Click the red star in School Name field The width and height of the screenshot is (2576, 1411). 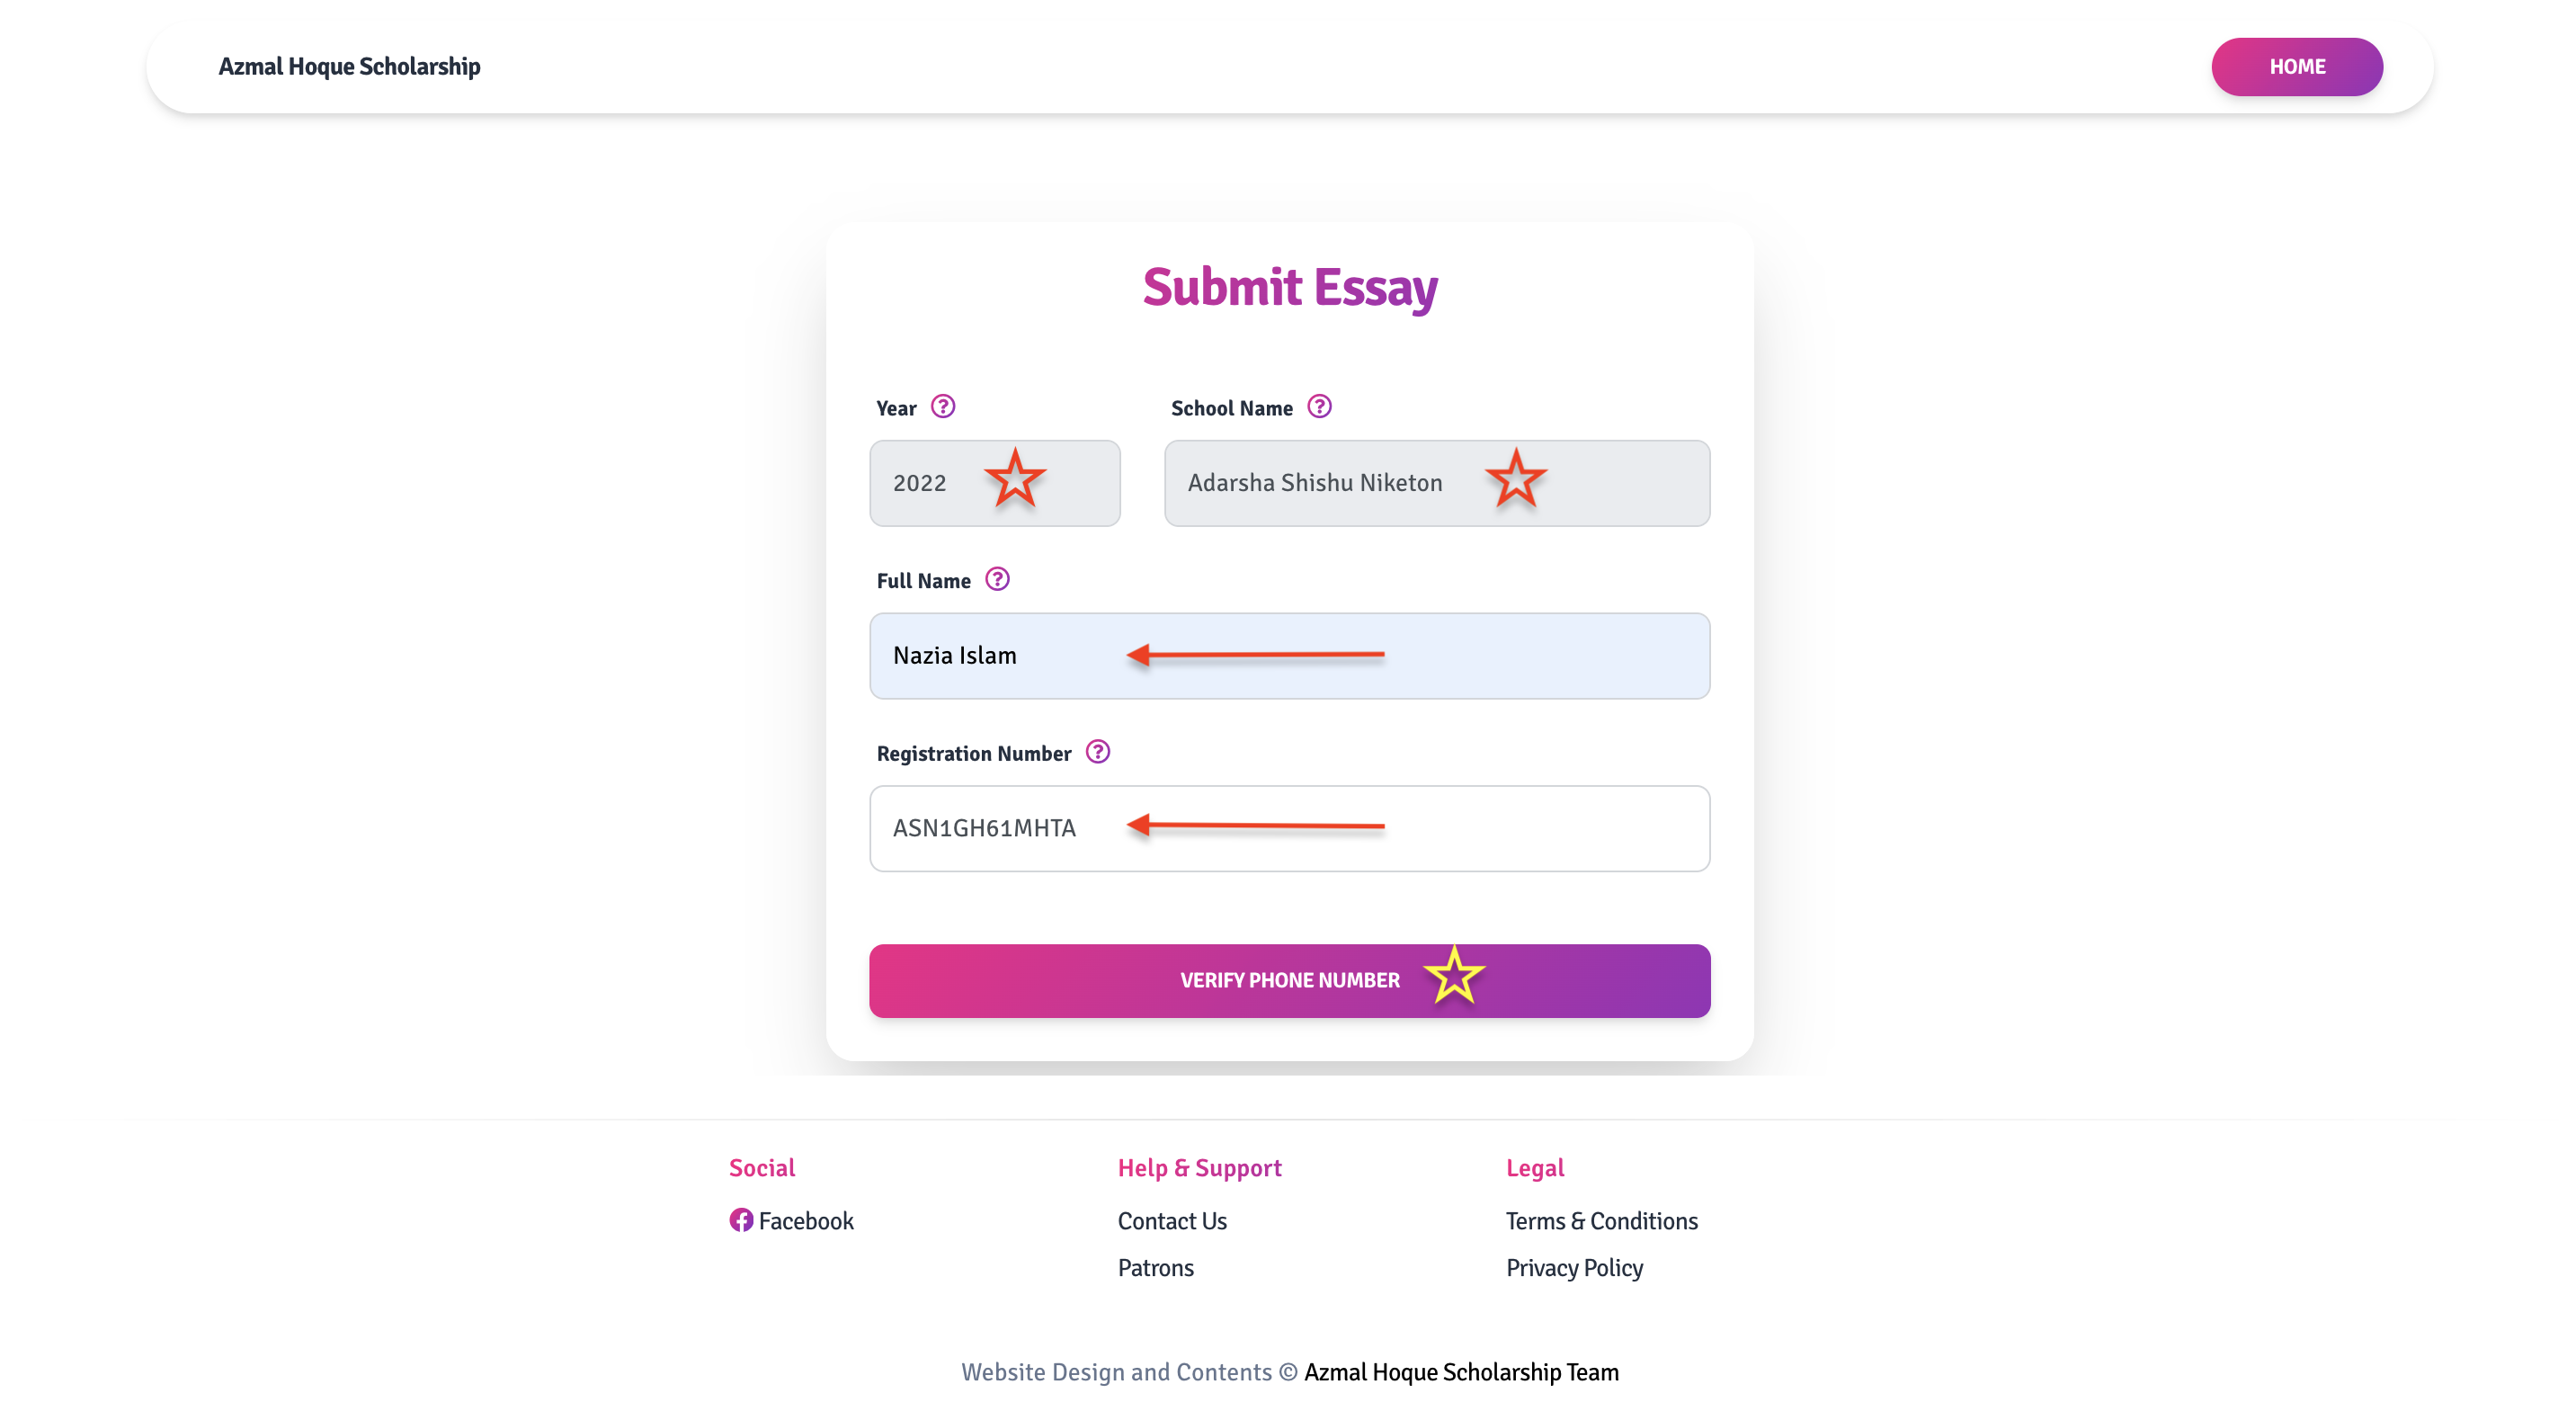click(x=1515, y=479)
